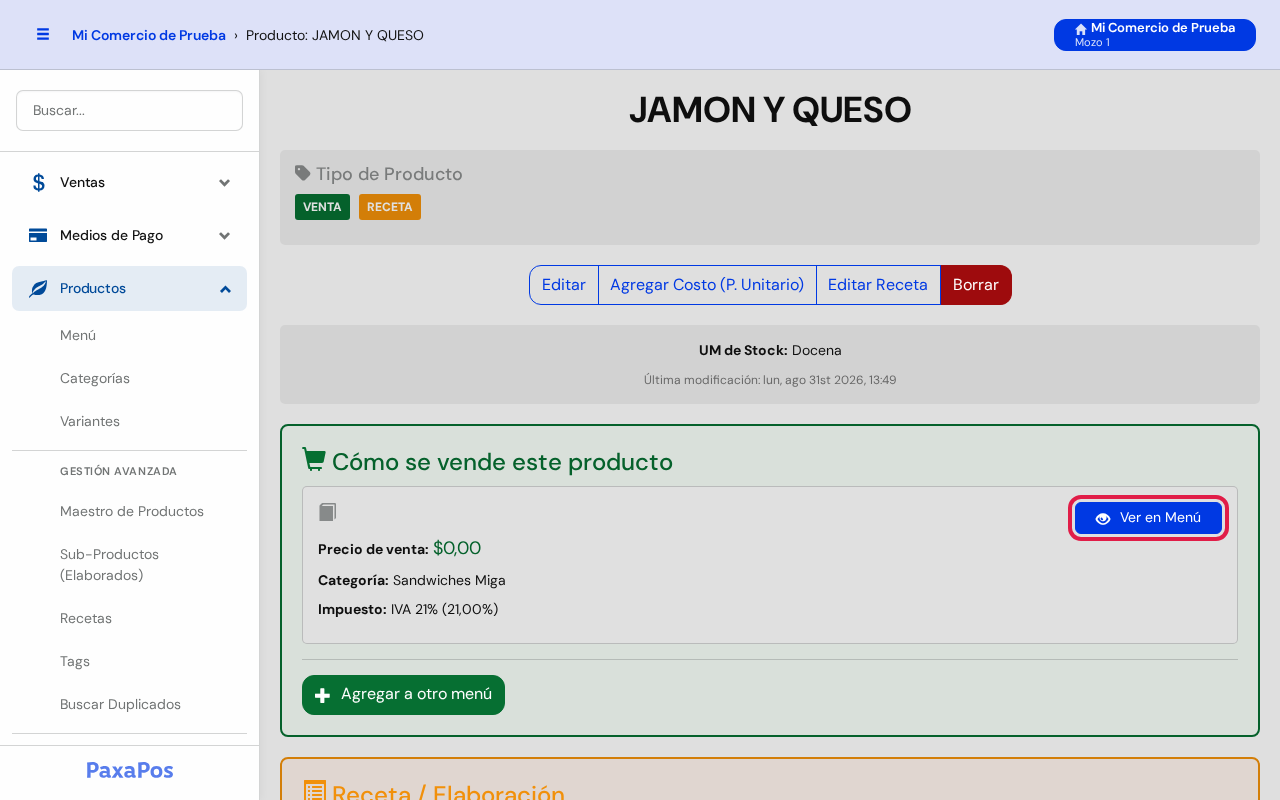Focus the Buscar... search field

point(130,110)
